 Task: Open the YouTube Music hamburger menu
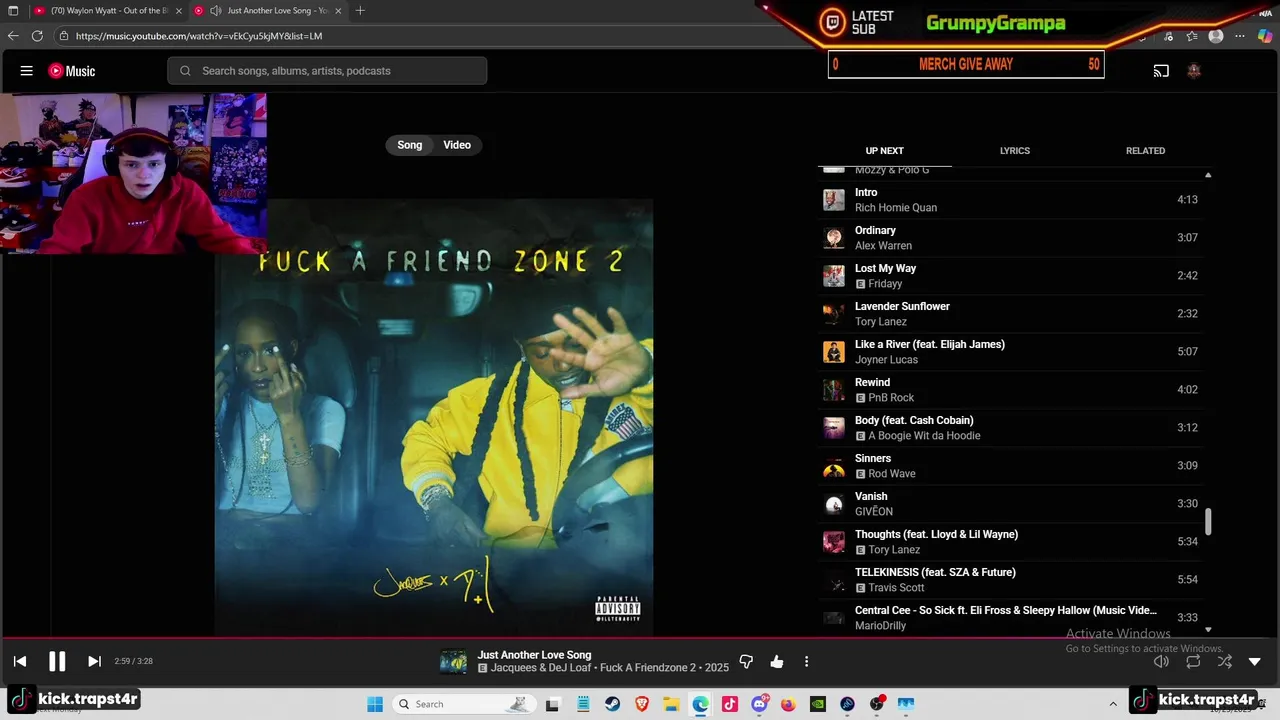click(27, 71)
